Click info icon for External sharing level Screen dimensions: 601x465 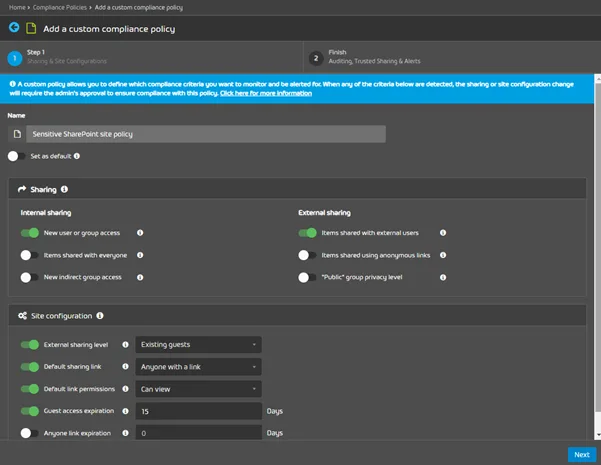tap(125, 345)
